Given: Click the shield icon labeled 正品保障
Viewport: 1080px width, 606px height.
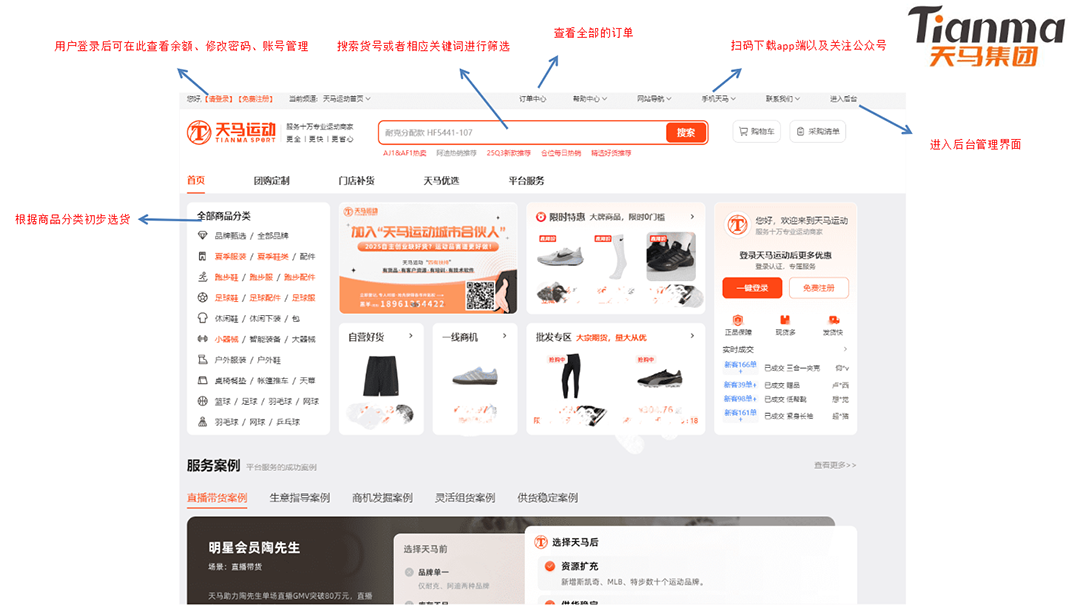Looking at the screenshot, I should pyautogui.click(x=737, y=320).
